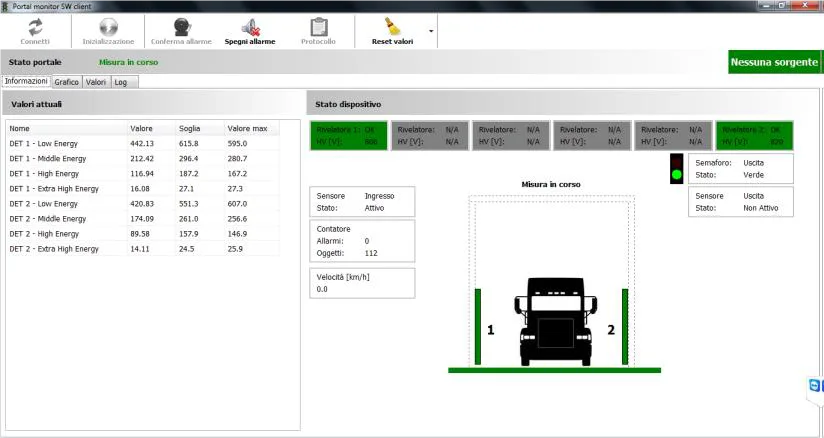Mute alarm with Spegni allarme icon
This screenshot has height=438, width=824.
(250, 27)
